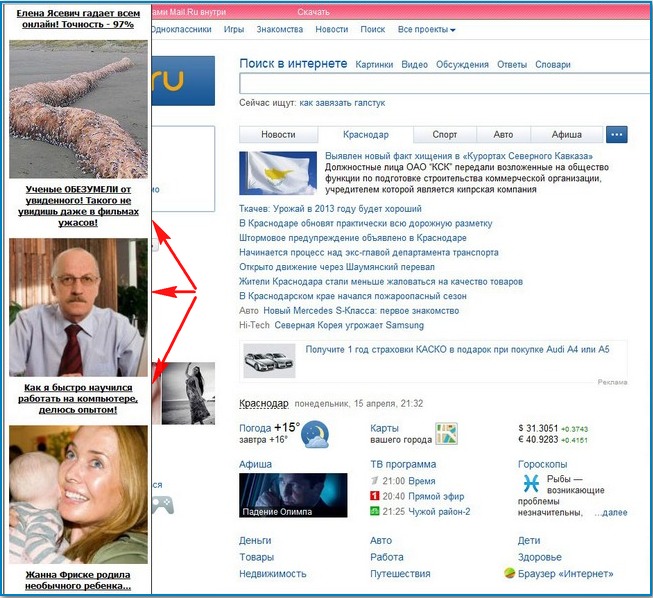Click the Браузер «Интернет» ball icon
Viewport: 653px width, 598px height.
point(510,574)
